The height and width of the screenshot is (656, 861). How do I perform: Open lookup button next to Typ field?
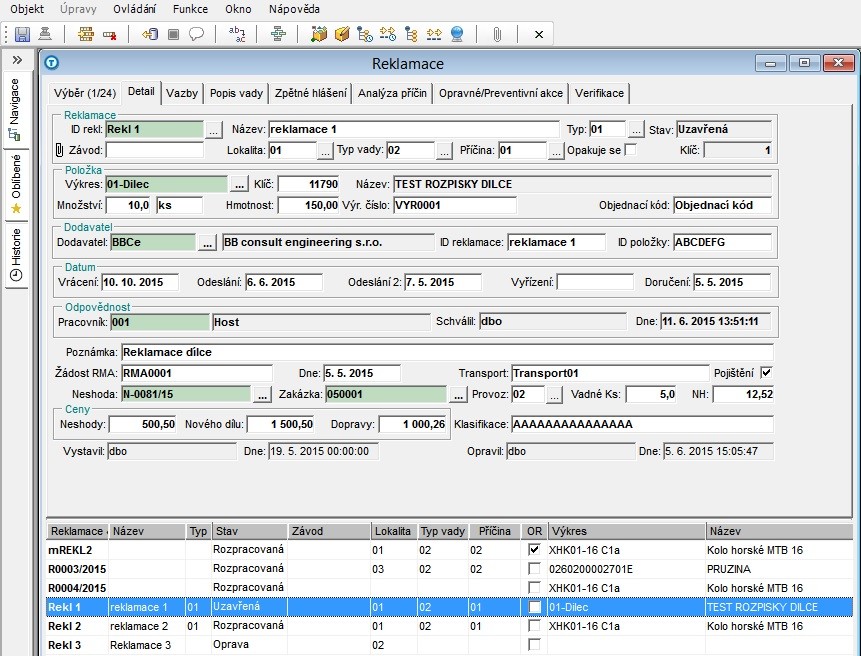click(x=636, y=130)
